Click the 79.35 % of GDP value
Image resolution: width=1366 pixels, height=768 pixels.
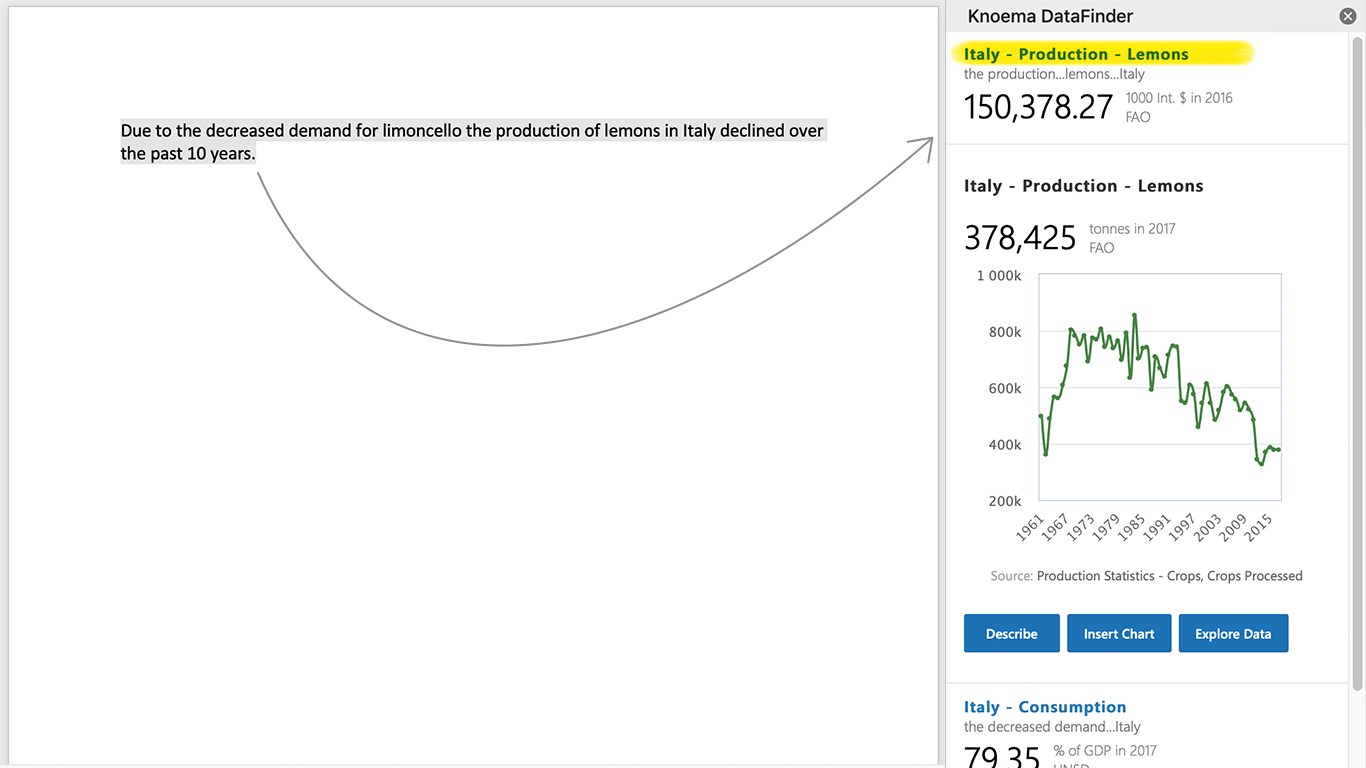click(x=1002, y=758)
